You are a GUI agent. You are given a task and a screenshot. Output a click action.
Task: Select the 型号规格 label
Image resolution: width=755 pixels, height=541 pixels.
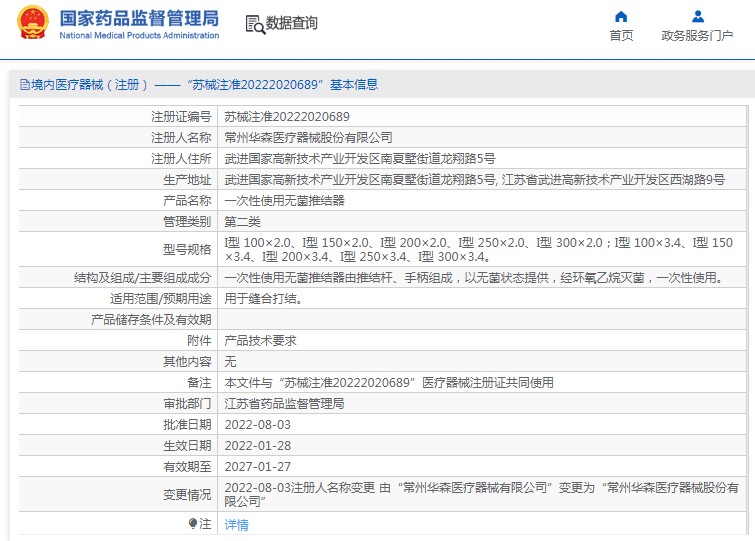tap(187, 249)
